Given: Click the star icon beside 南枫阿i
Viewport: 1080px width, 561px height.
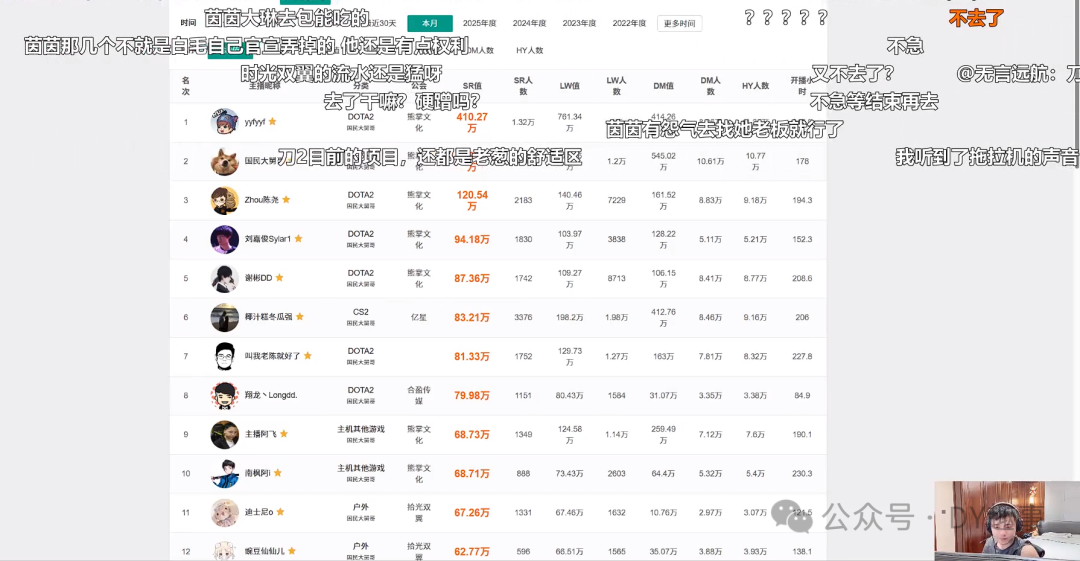Looking at the screenshot, I should [278, 473].
